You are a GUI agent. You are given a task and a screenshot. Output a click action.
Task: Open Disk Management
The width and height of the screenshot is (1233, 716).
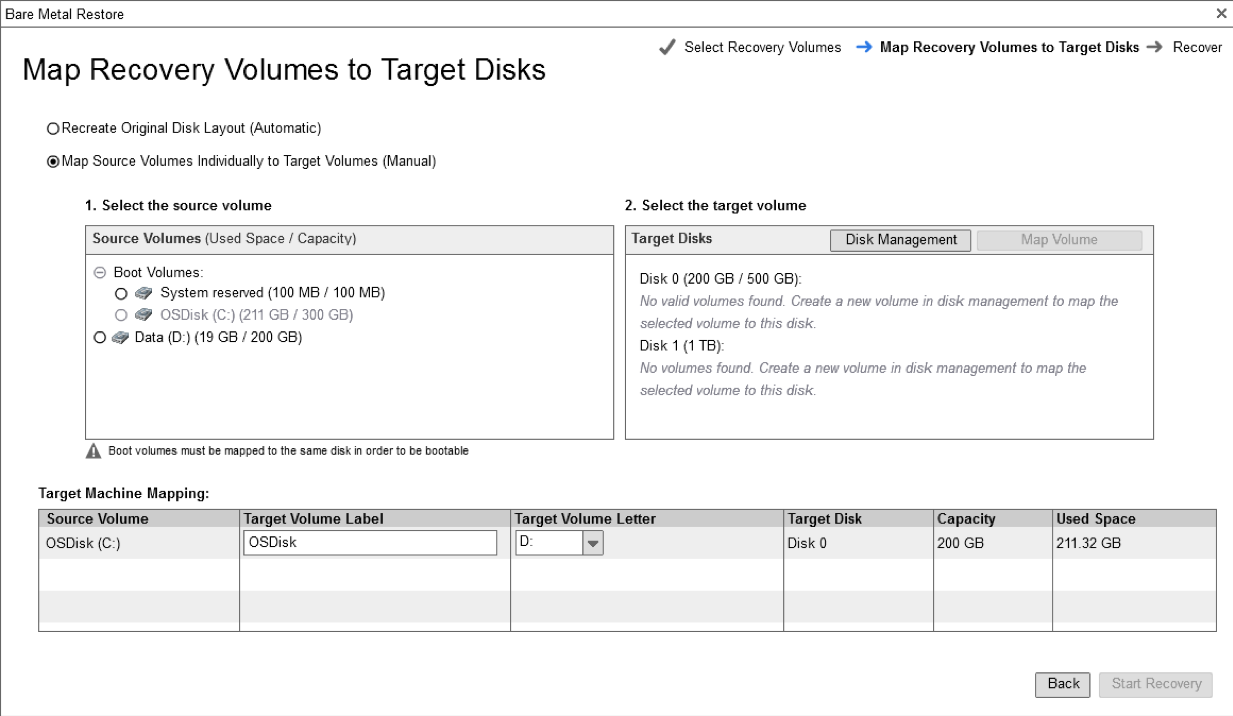pos(901,240)
